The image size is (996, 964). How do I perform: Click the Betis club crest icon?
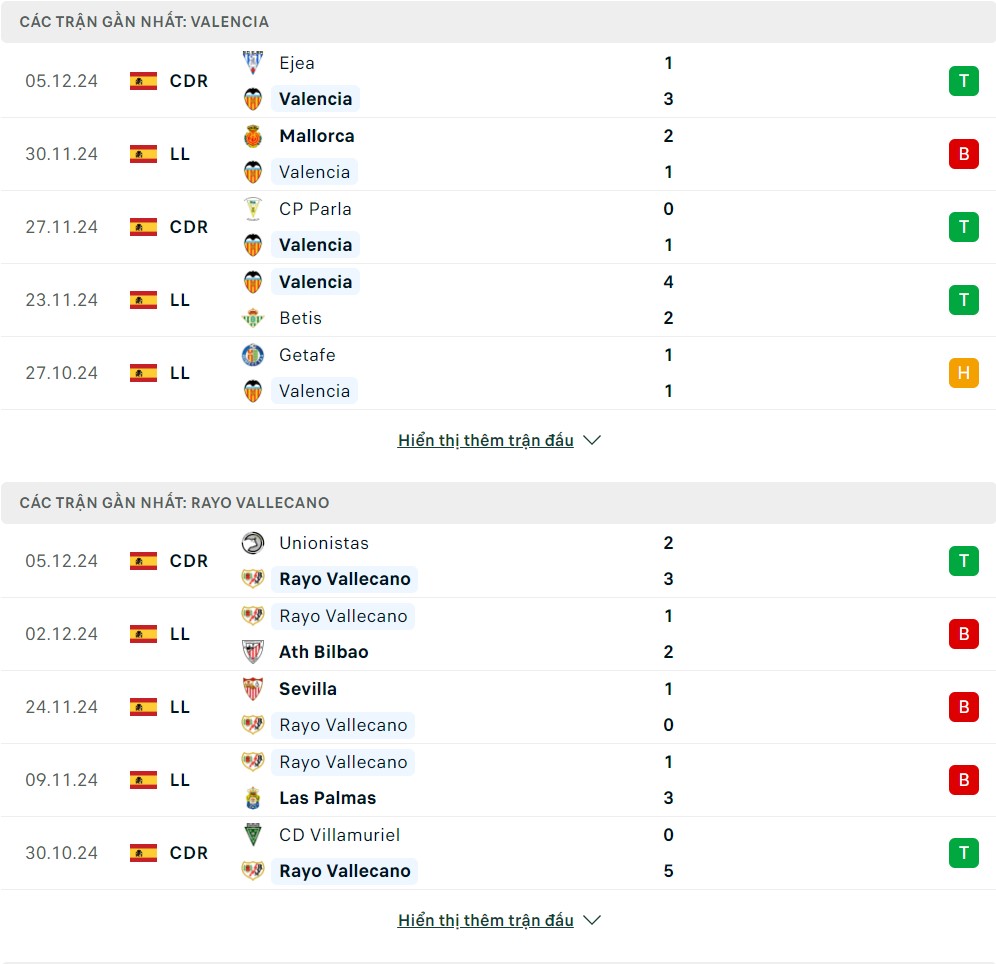pos(253,318)
